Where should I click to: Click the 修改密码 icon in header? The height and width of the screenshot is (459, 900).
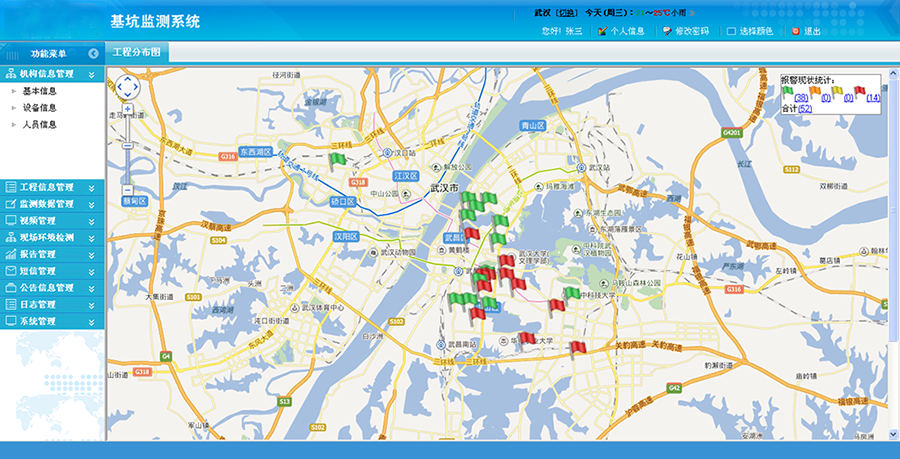[666, 31]
